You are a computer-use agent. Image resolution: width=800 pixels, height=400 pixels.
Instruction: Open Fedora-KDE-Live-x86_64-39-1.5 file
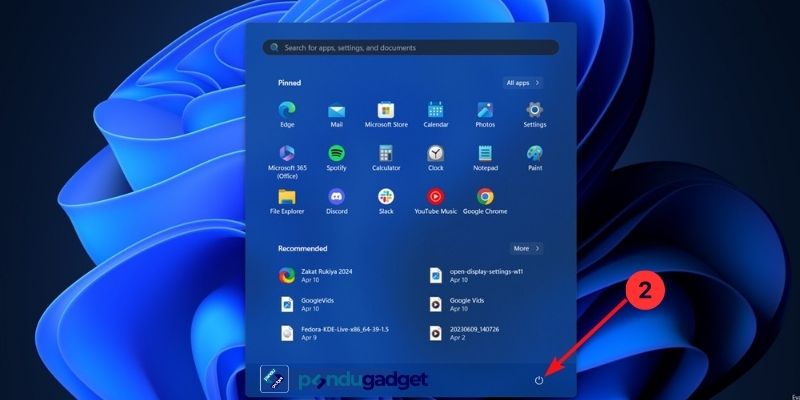click(x=334, y=333)
